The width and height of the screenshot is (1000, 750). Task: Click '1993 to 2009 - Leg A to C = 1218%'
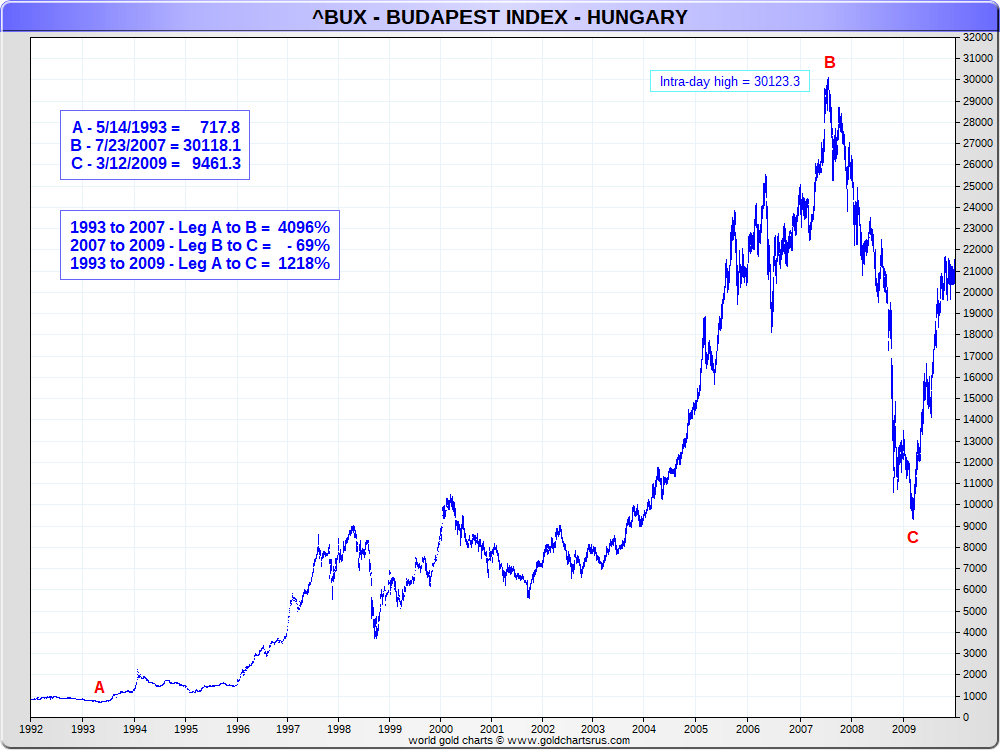200,263
